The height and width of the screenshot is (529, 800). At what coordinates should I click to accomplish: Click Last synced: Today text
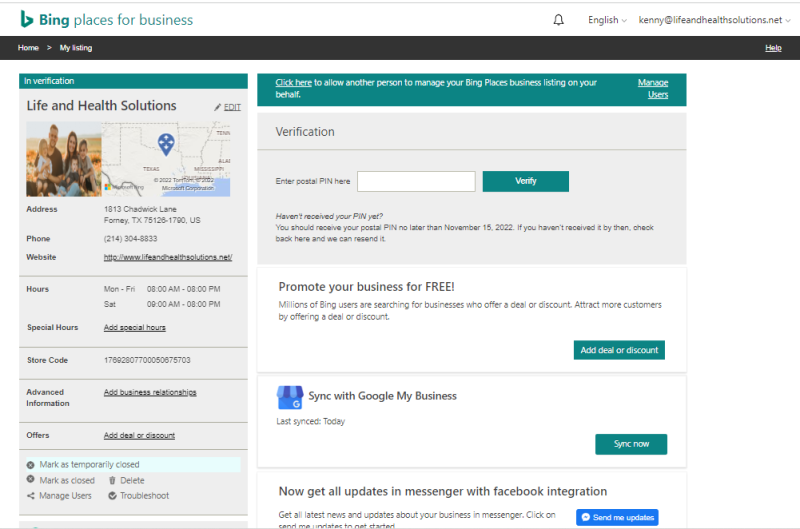(x=311, y=421)
